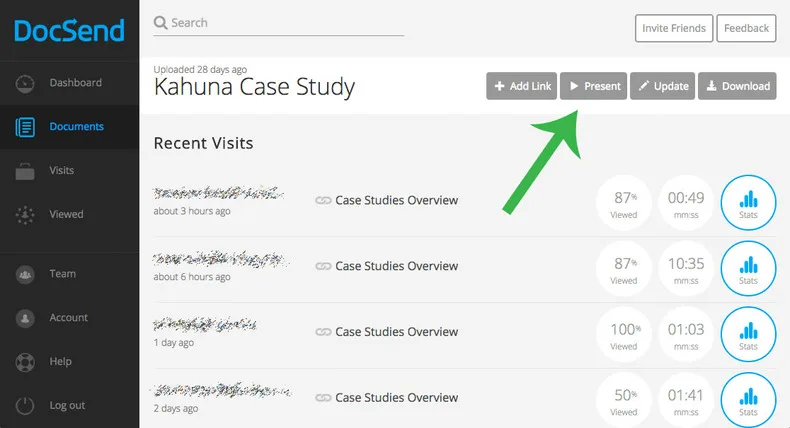Screen dimensions: 790x428
Task: Click link icon in the 3 hours ago row
Action: click(x=323, y=200)
